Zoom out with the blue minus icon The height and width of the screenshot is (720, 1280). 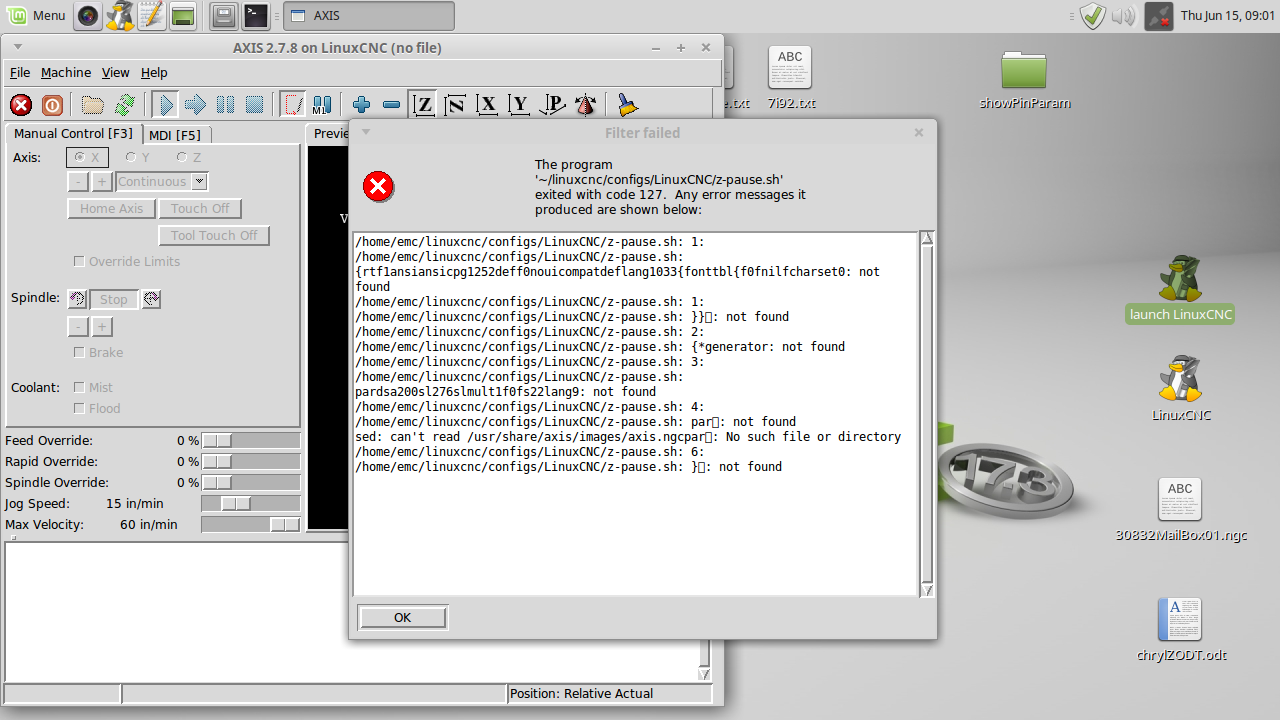391,104
